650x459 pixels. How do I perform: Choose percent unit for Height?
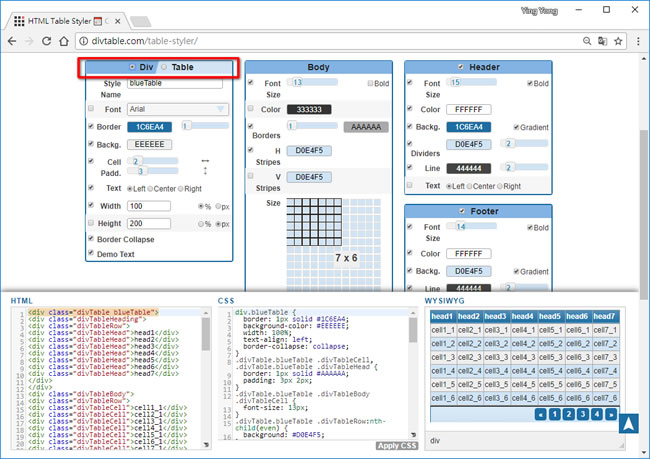[201, 224]
